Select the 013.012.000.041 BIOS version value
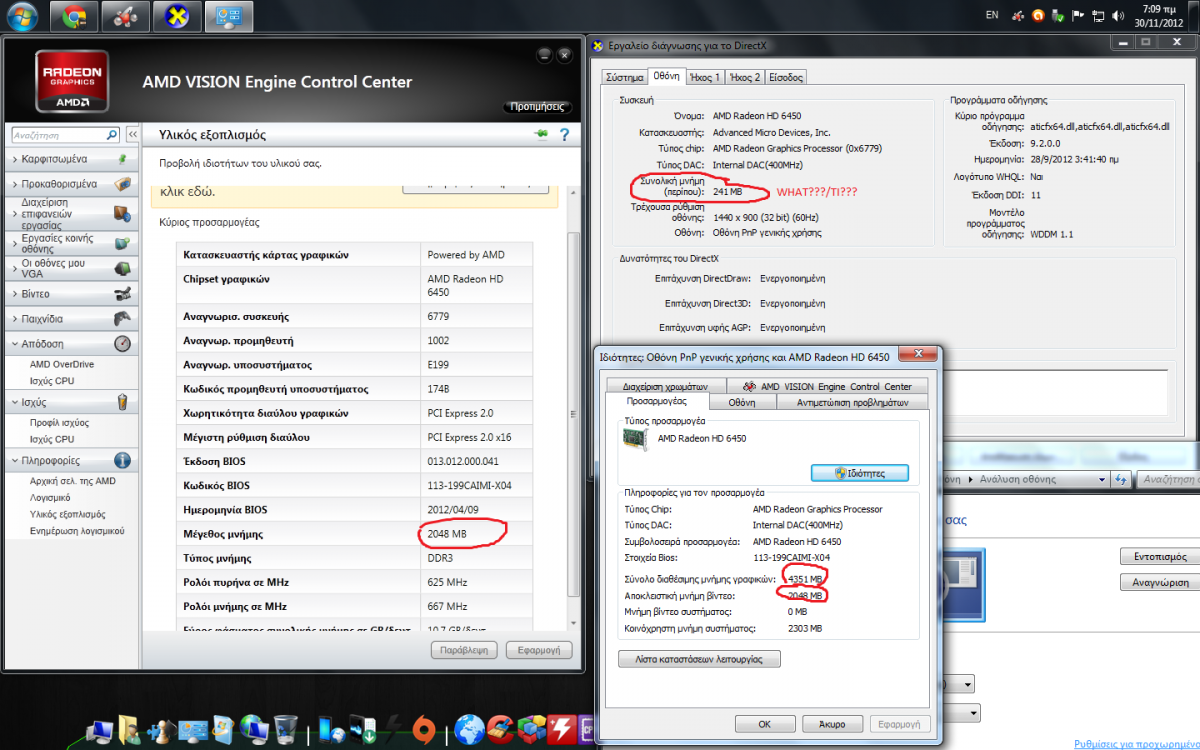 463,461
